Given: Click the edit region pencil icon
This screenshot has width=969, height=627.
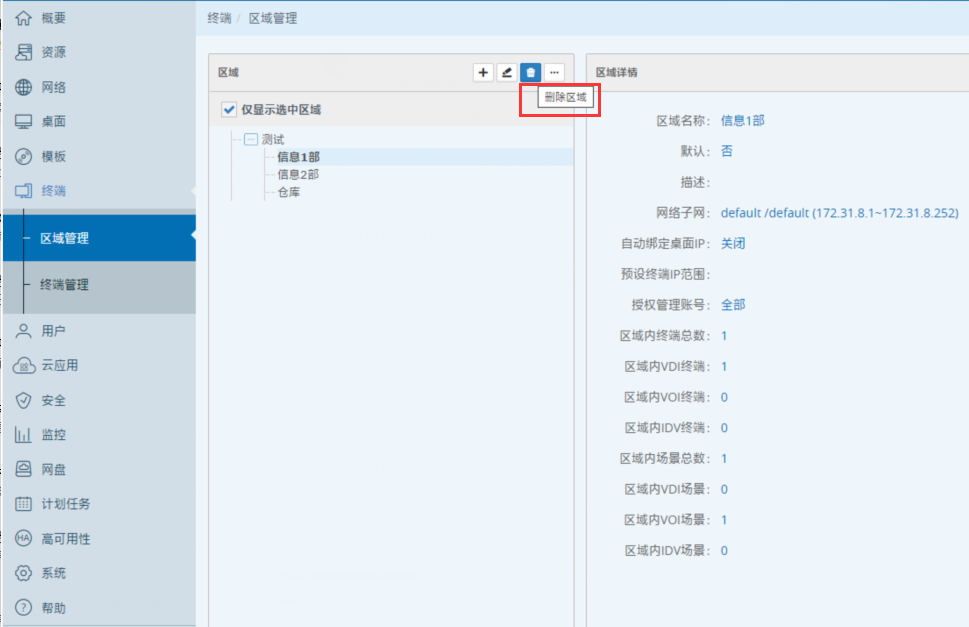Looking at the screenshot, I should [507, 72].
